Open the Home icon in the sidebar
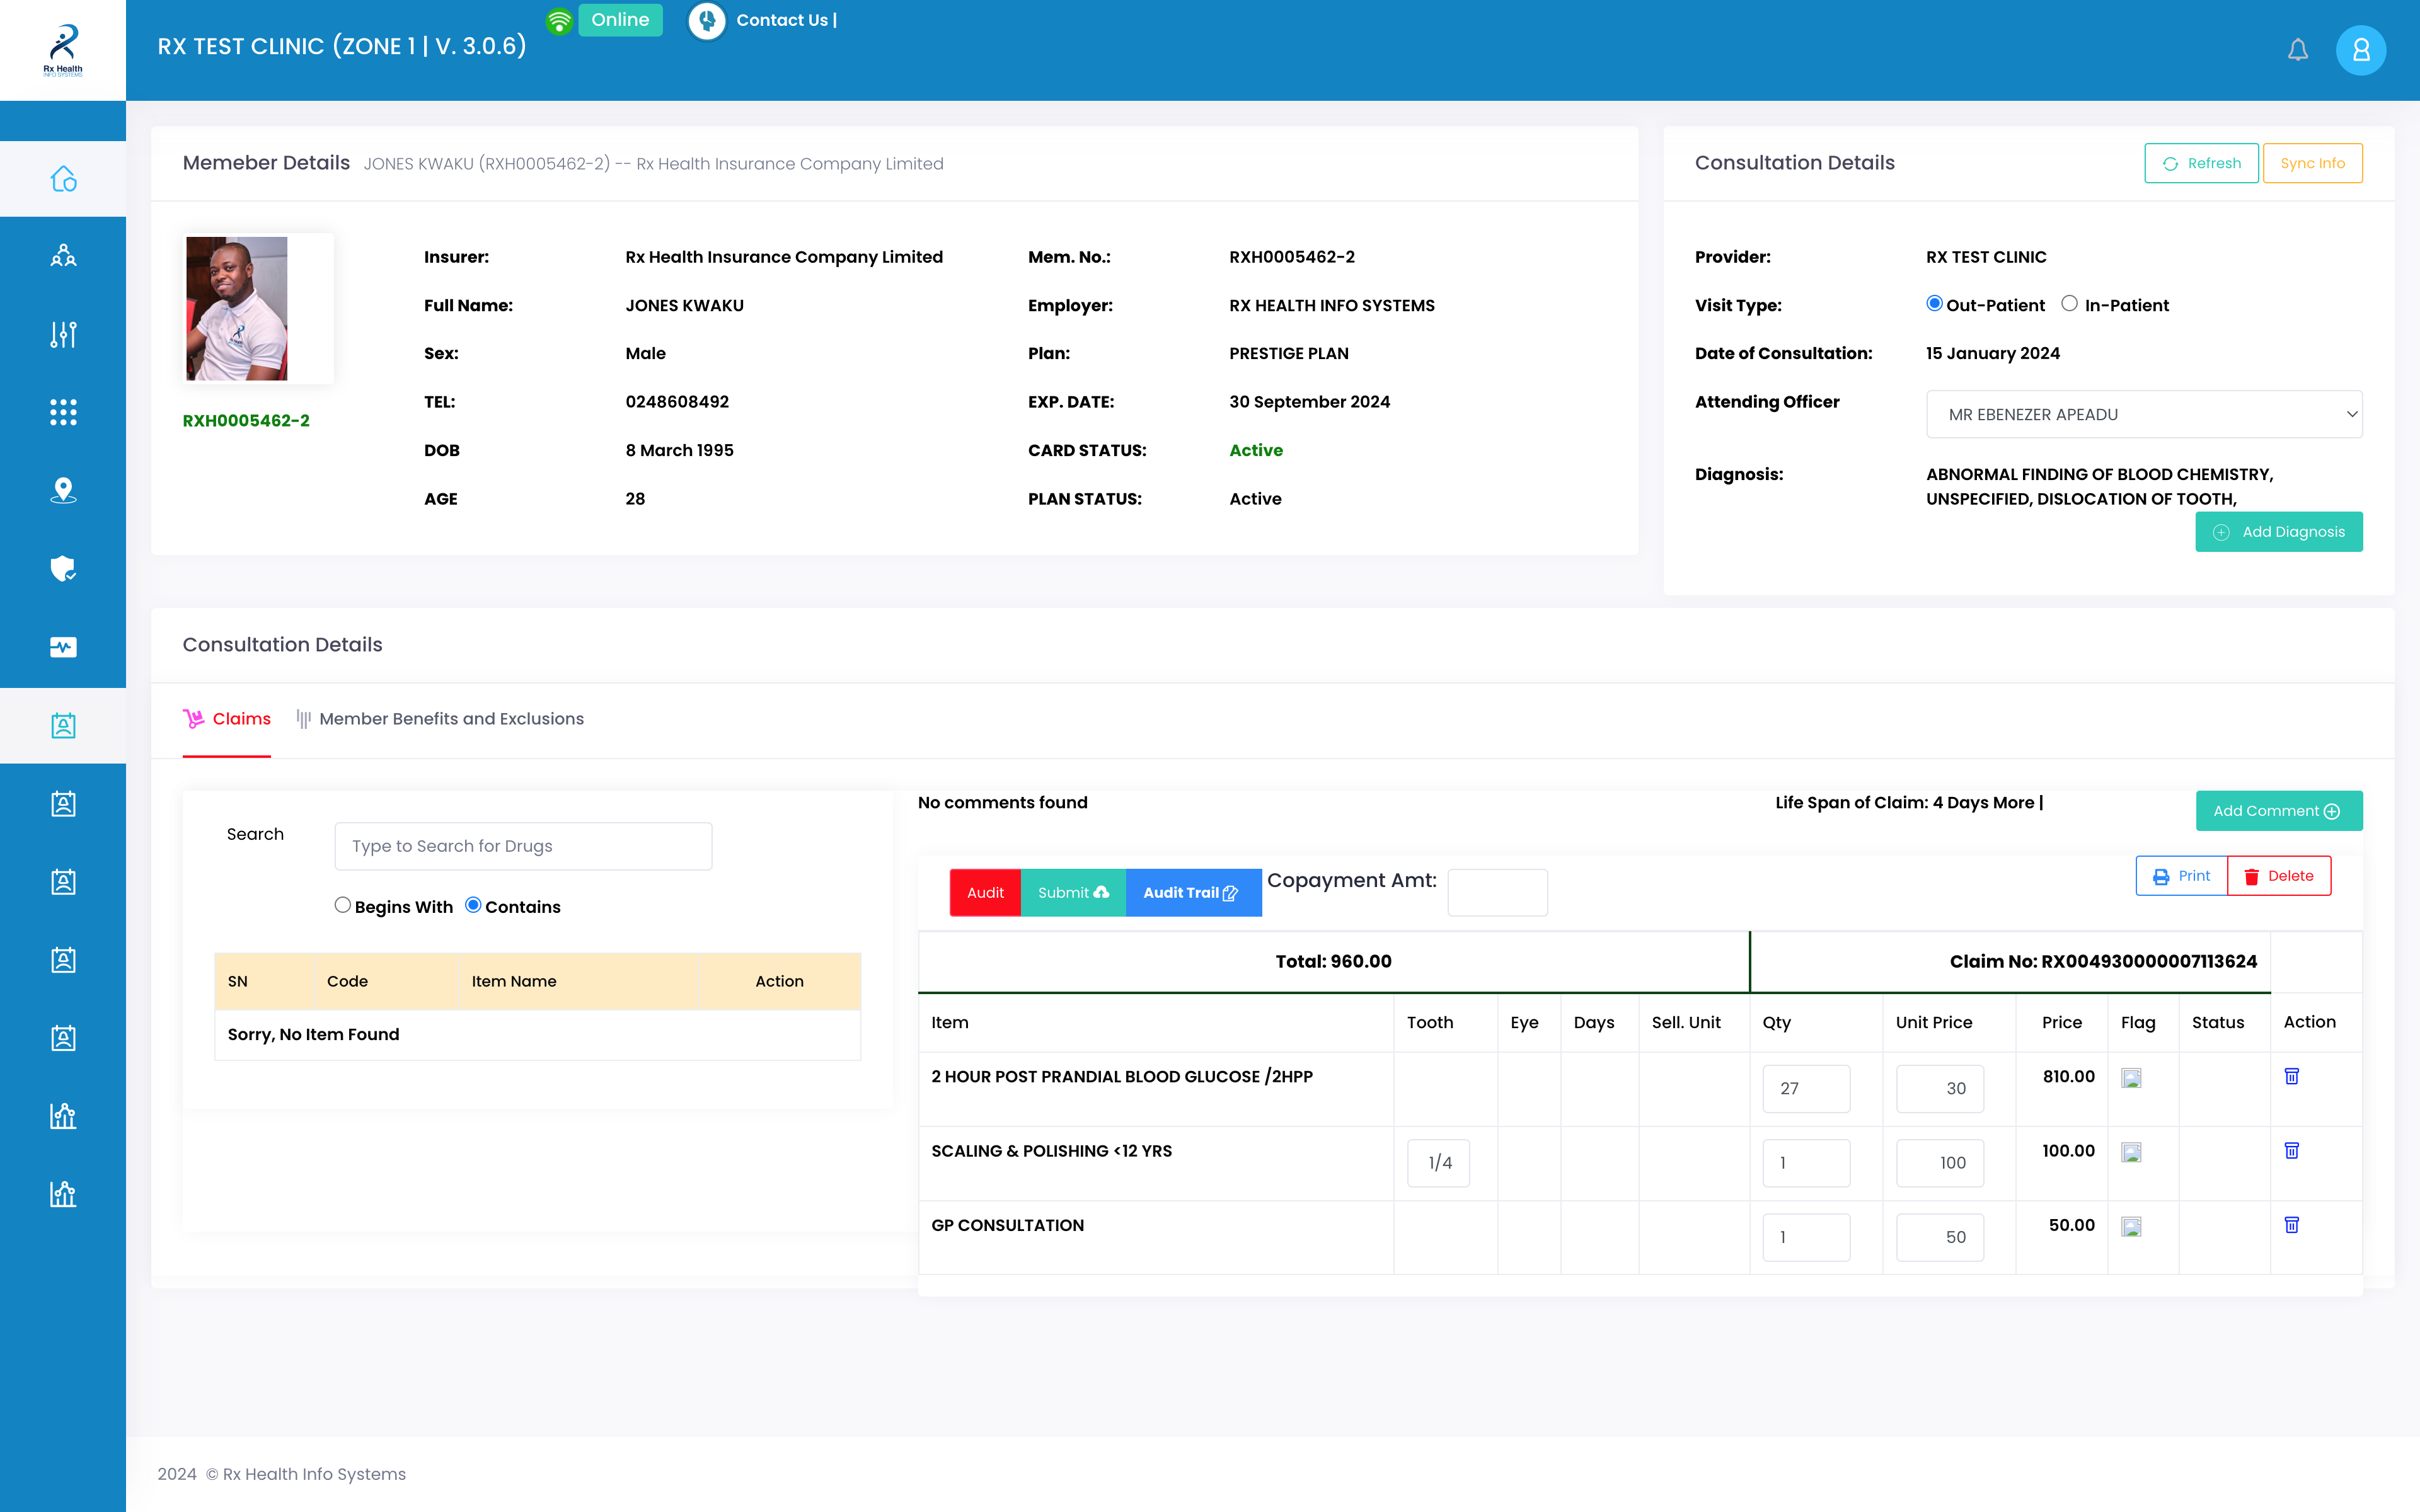The height and width of the screenshot is (1512, 2420). pyautogui.click(x=63, y=179)
